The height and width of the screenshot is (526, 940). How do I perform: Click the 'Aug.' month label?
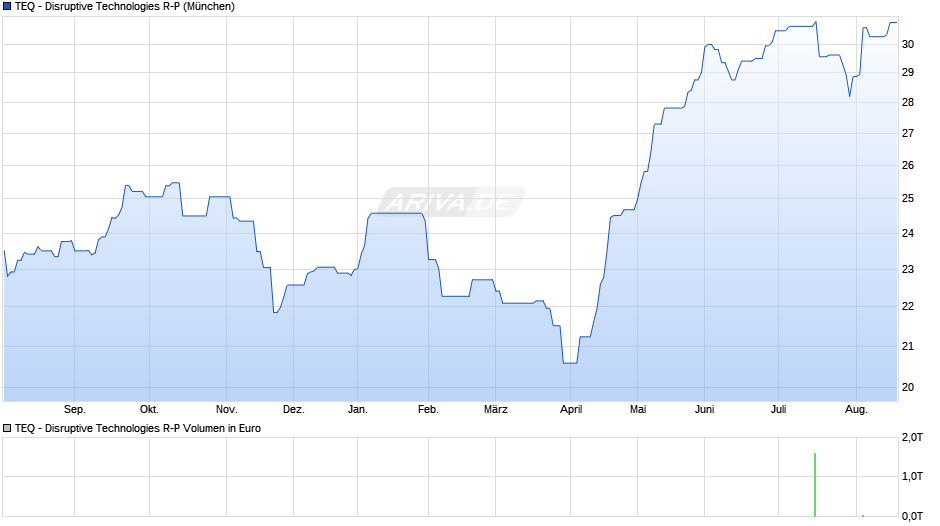click(x=856, y=410)
